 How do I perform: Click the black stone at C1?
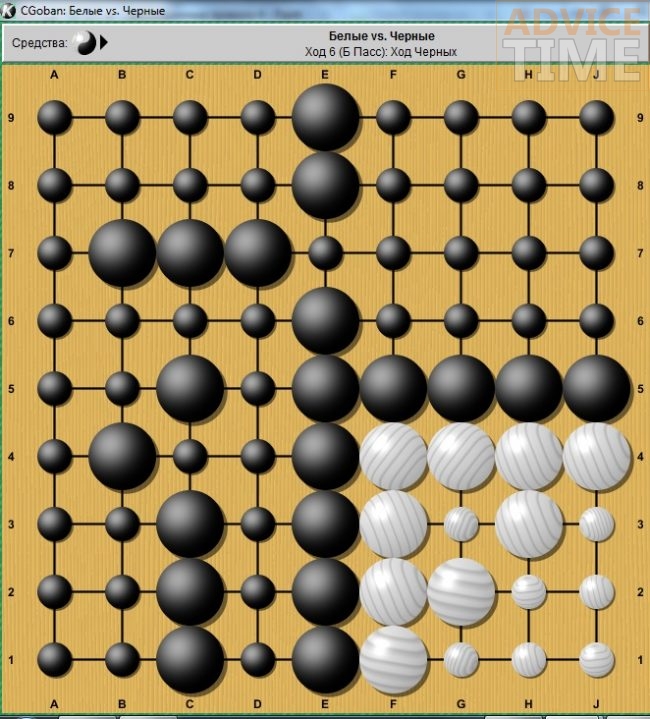coord(190,660)
